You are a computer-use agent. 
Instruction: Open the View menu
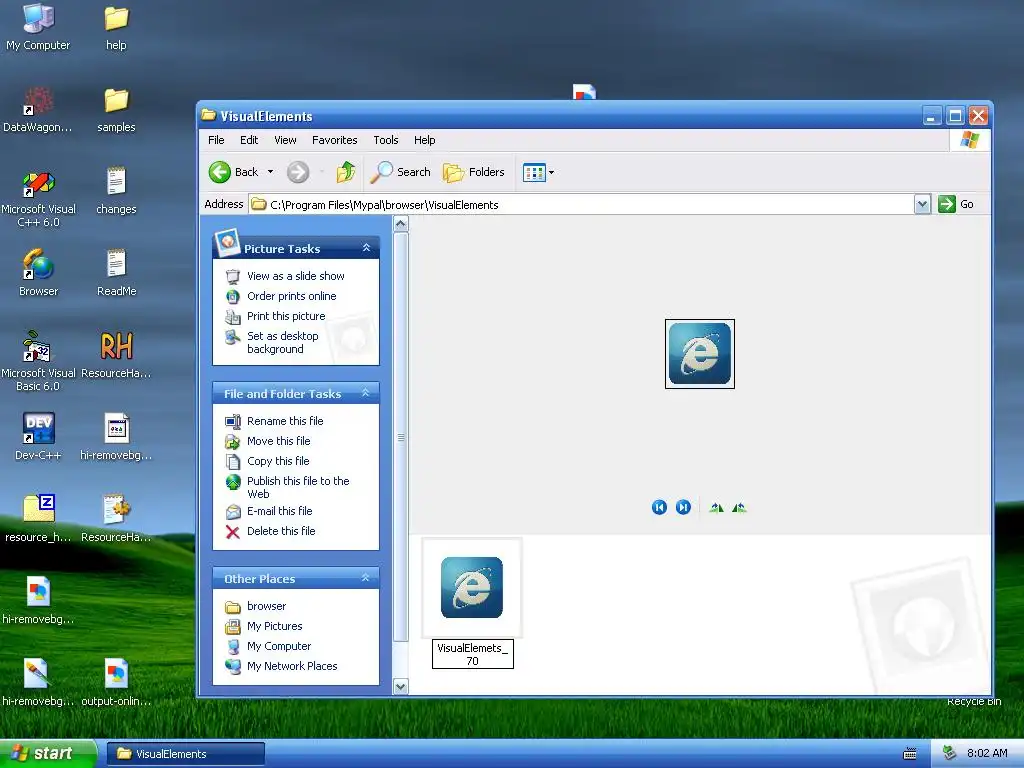tap(285, 140)
